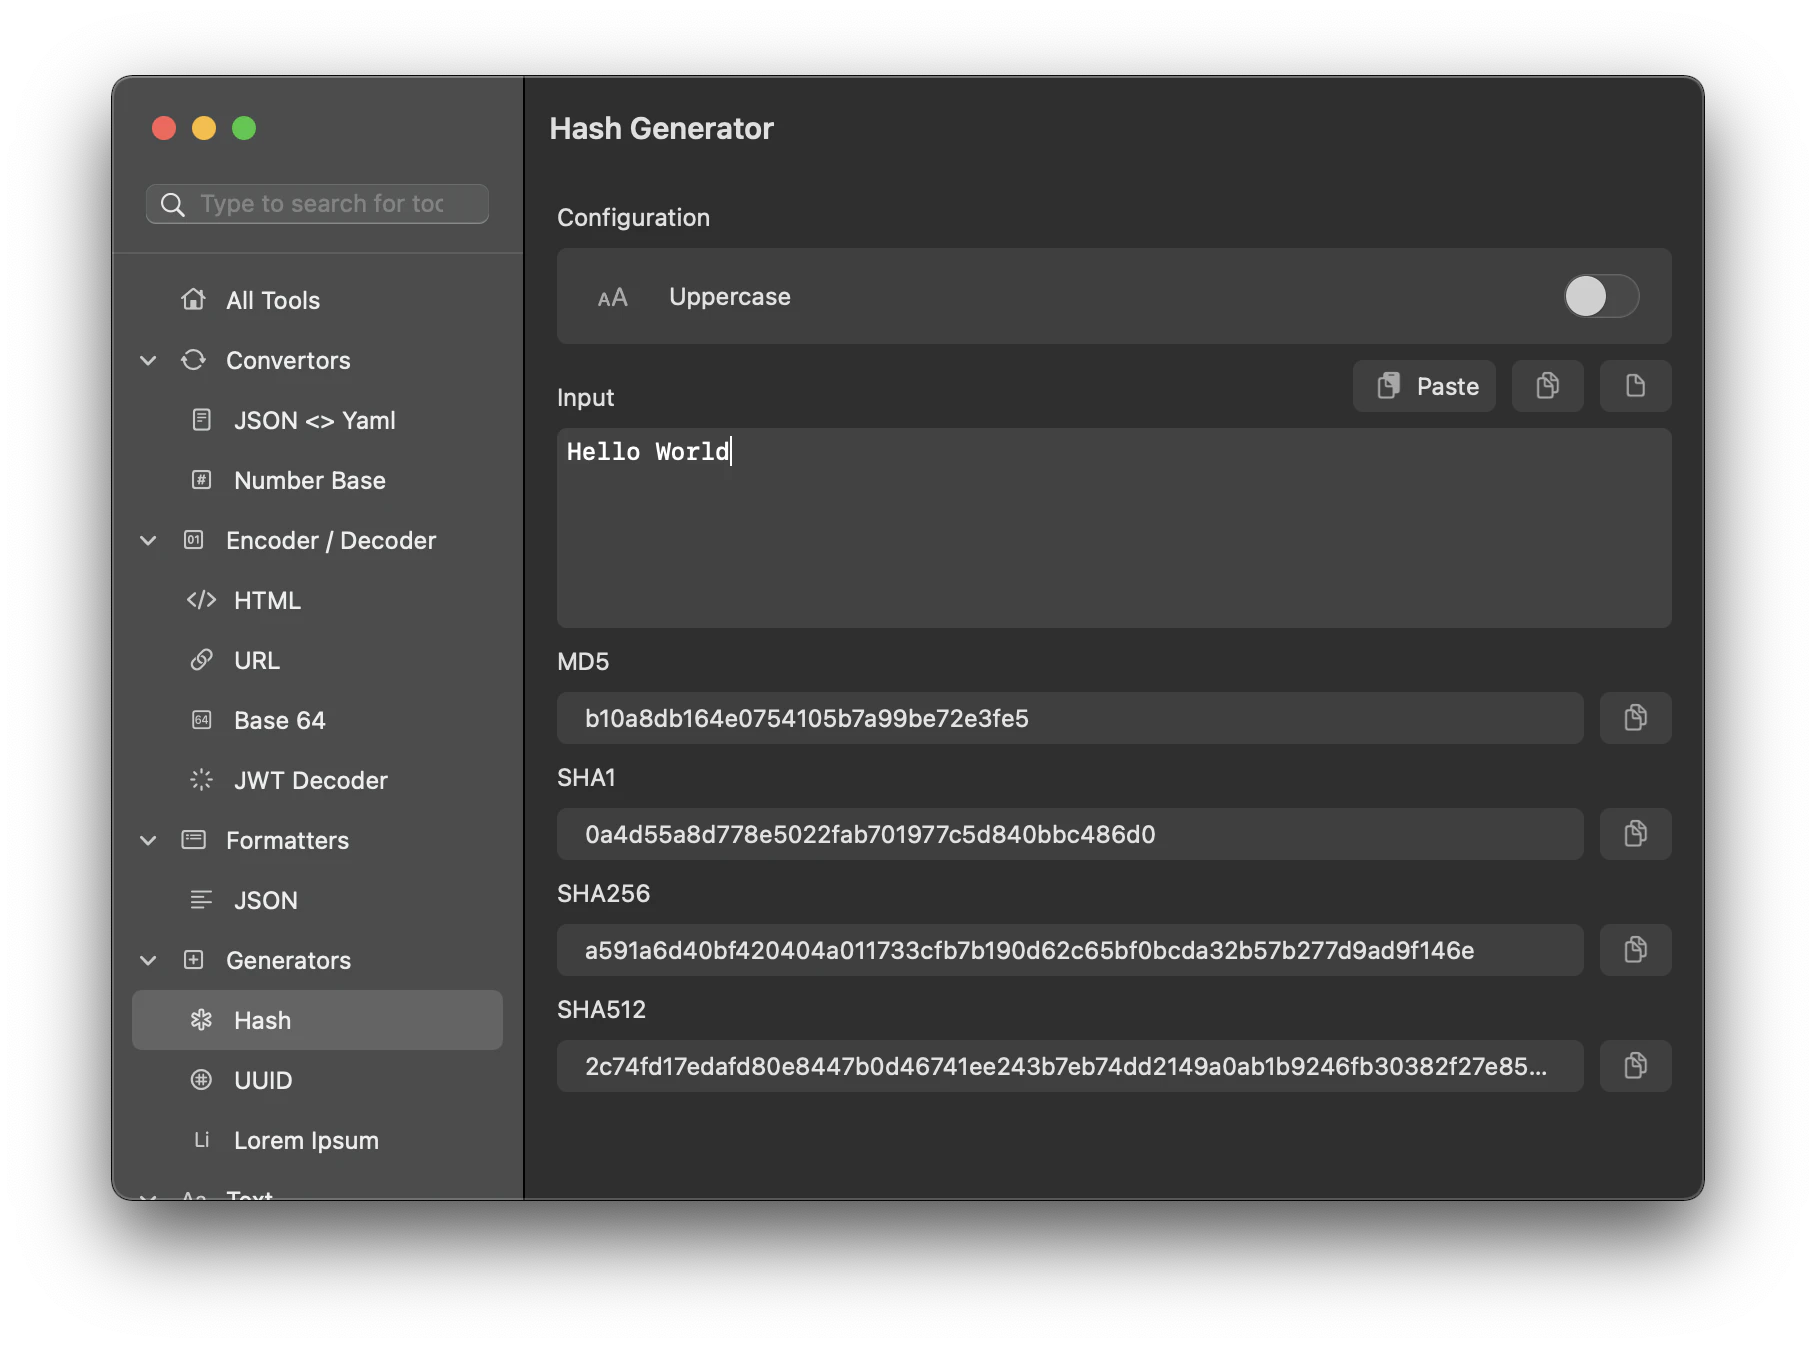Click the Paste button
Image resolution: width=1816 pixels, height=1348 pixels.
(x=1424, y=386)
